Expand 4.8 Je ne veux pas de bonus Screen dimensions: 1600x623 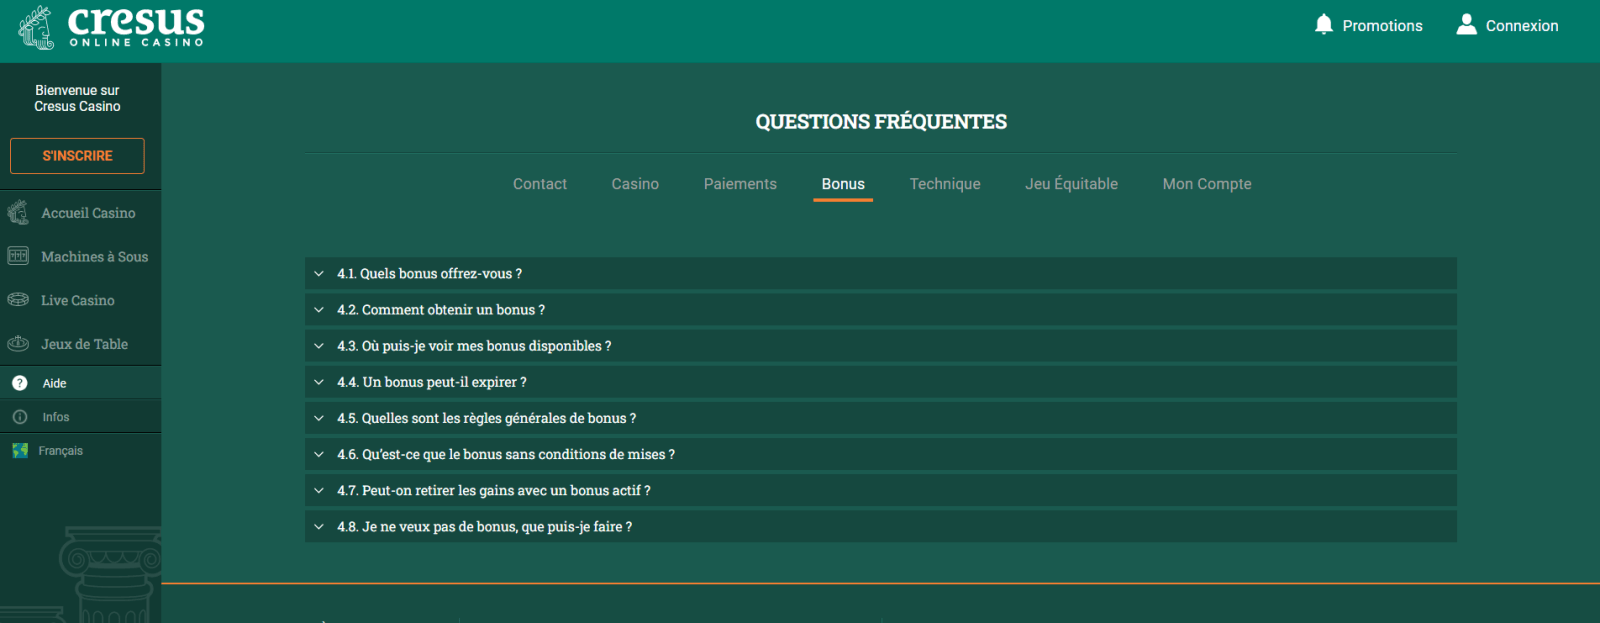[x=484, y=527]
